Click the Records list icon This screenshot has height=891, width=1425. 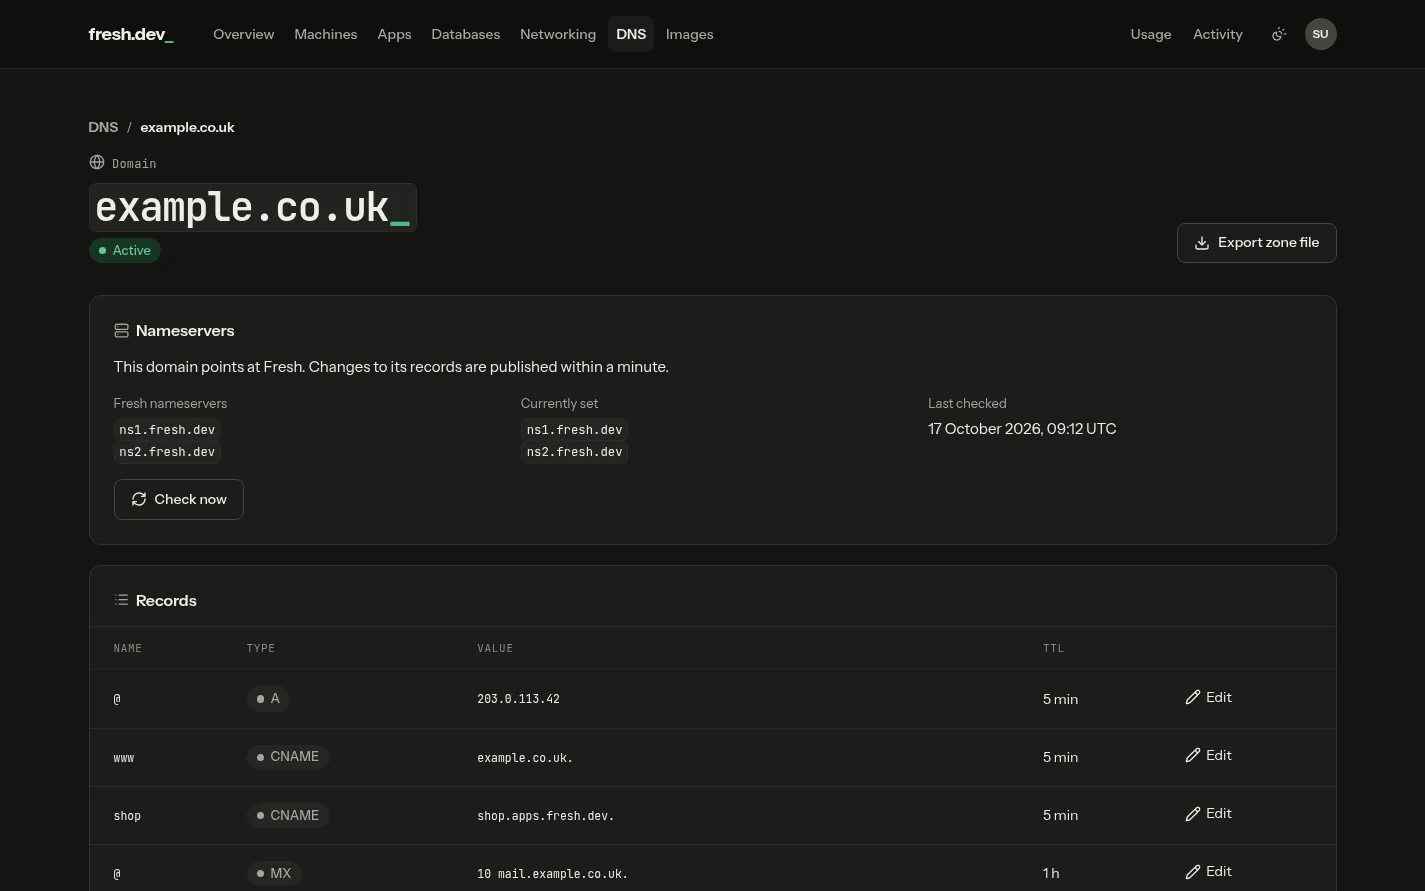pos(121,600)
